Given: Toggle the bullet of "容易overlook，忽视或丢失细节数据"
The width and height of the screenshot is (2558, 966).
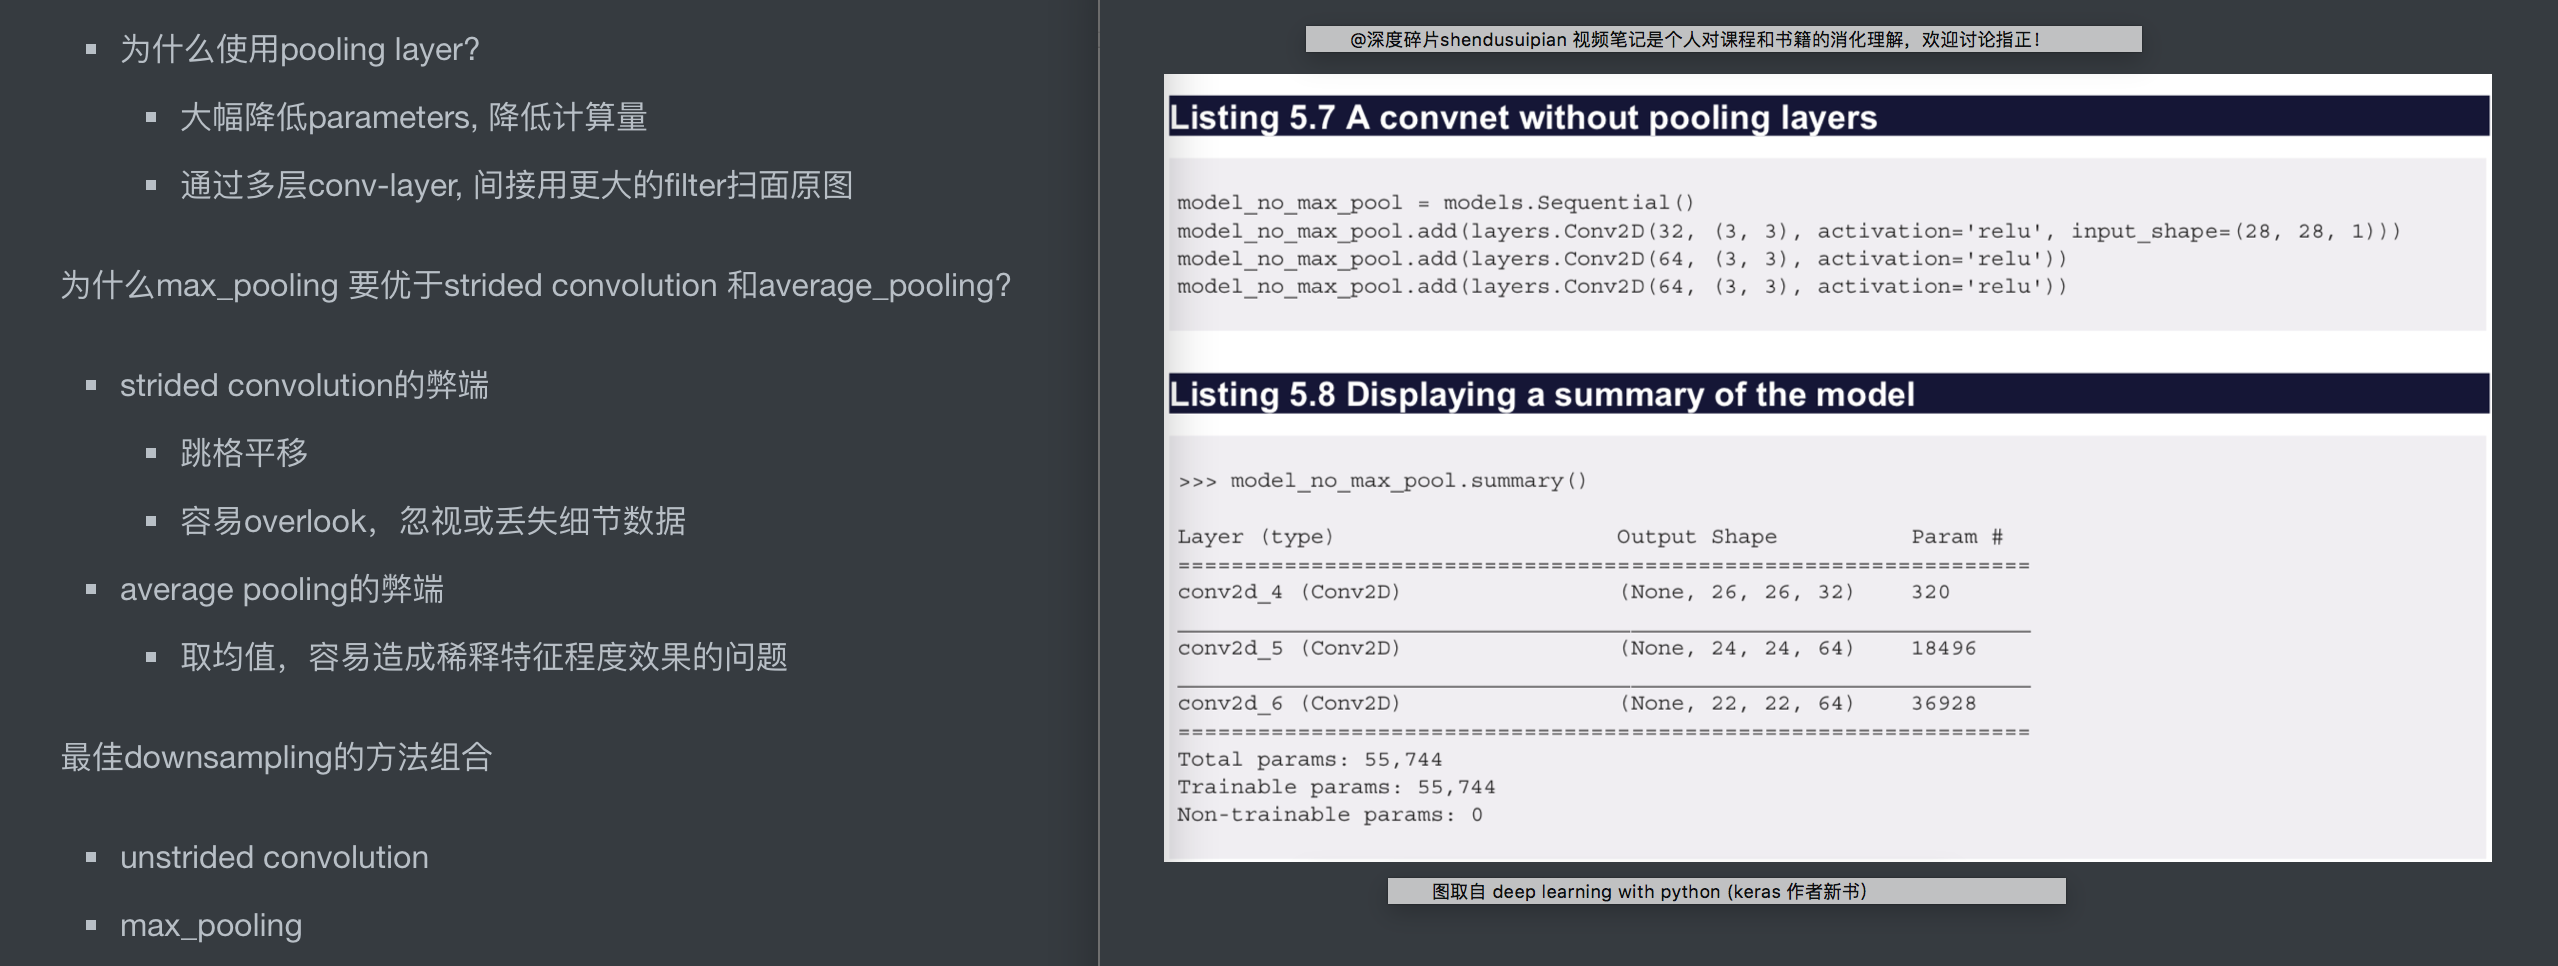Looking at the screenshot, I should [150, 521].
